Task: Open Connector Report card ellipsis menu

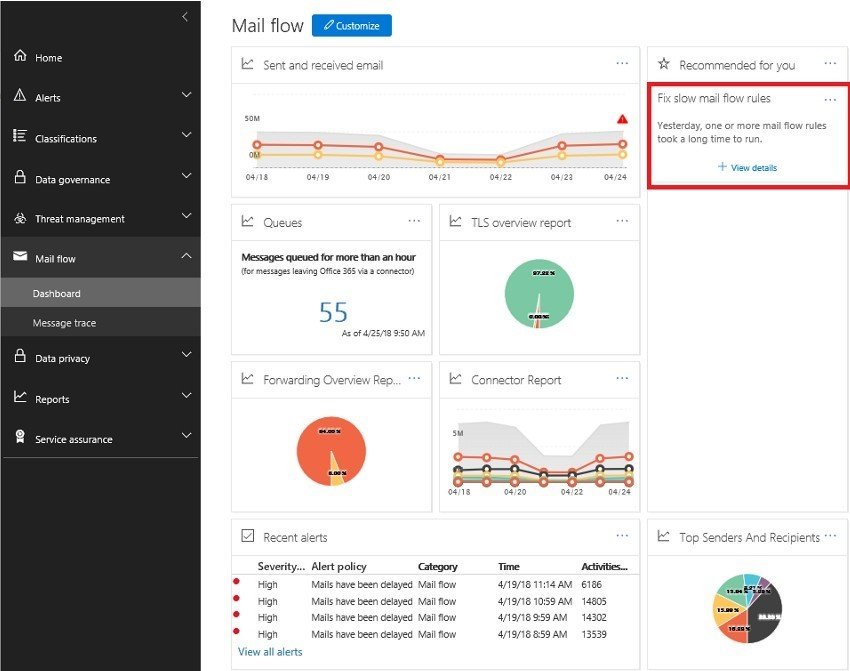Action: pyautogui.click(x=622, y=378)
